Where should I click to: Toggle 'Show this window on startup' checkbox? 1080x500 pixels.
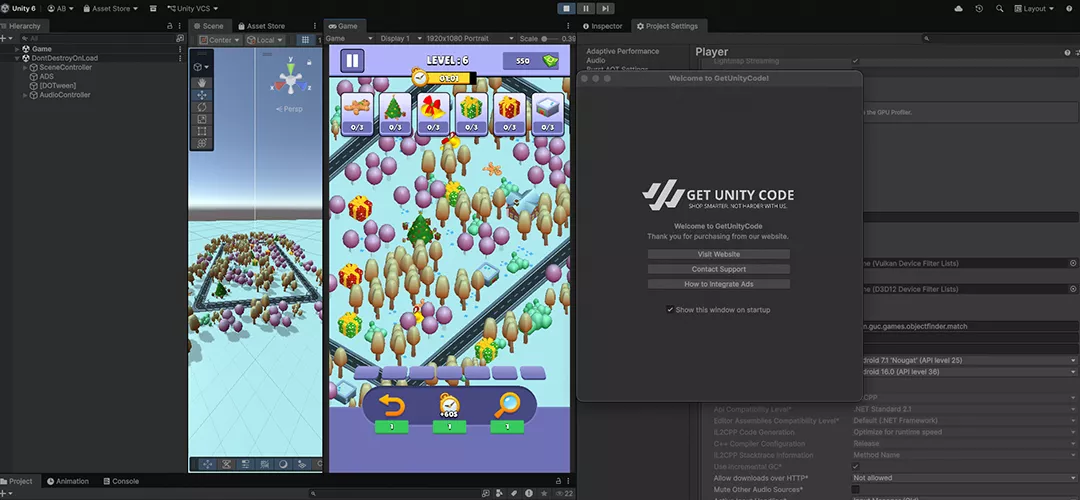[670, 310]
